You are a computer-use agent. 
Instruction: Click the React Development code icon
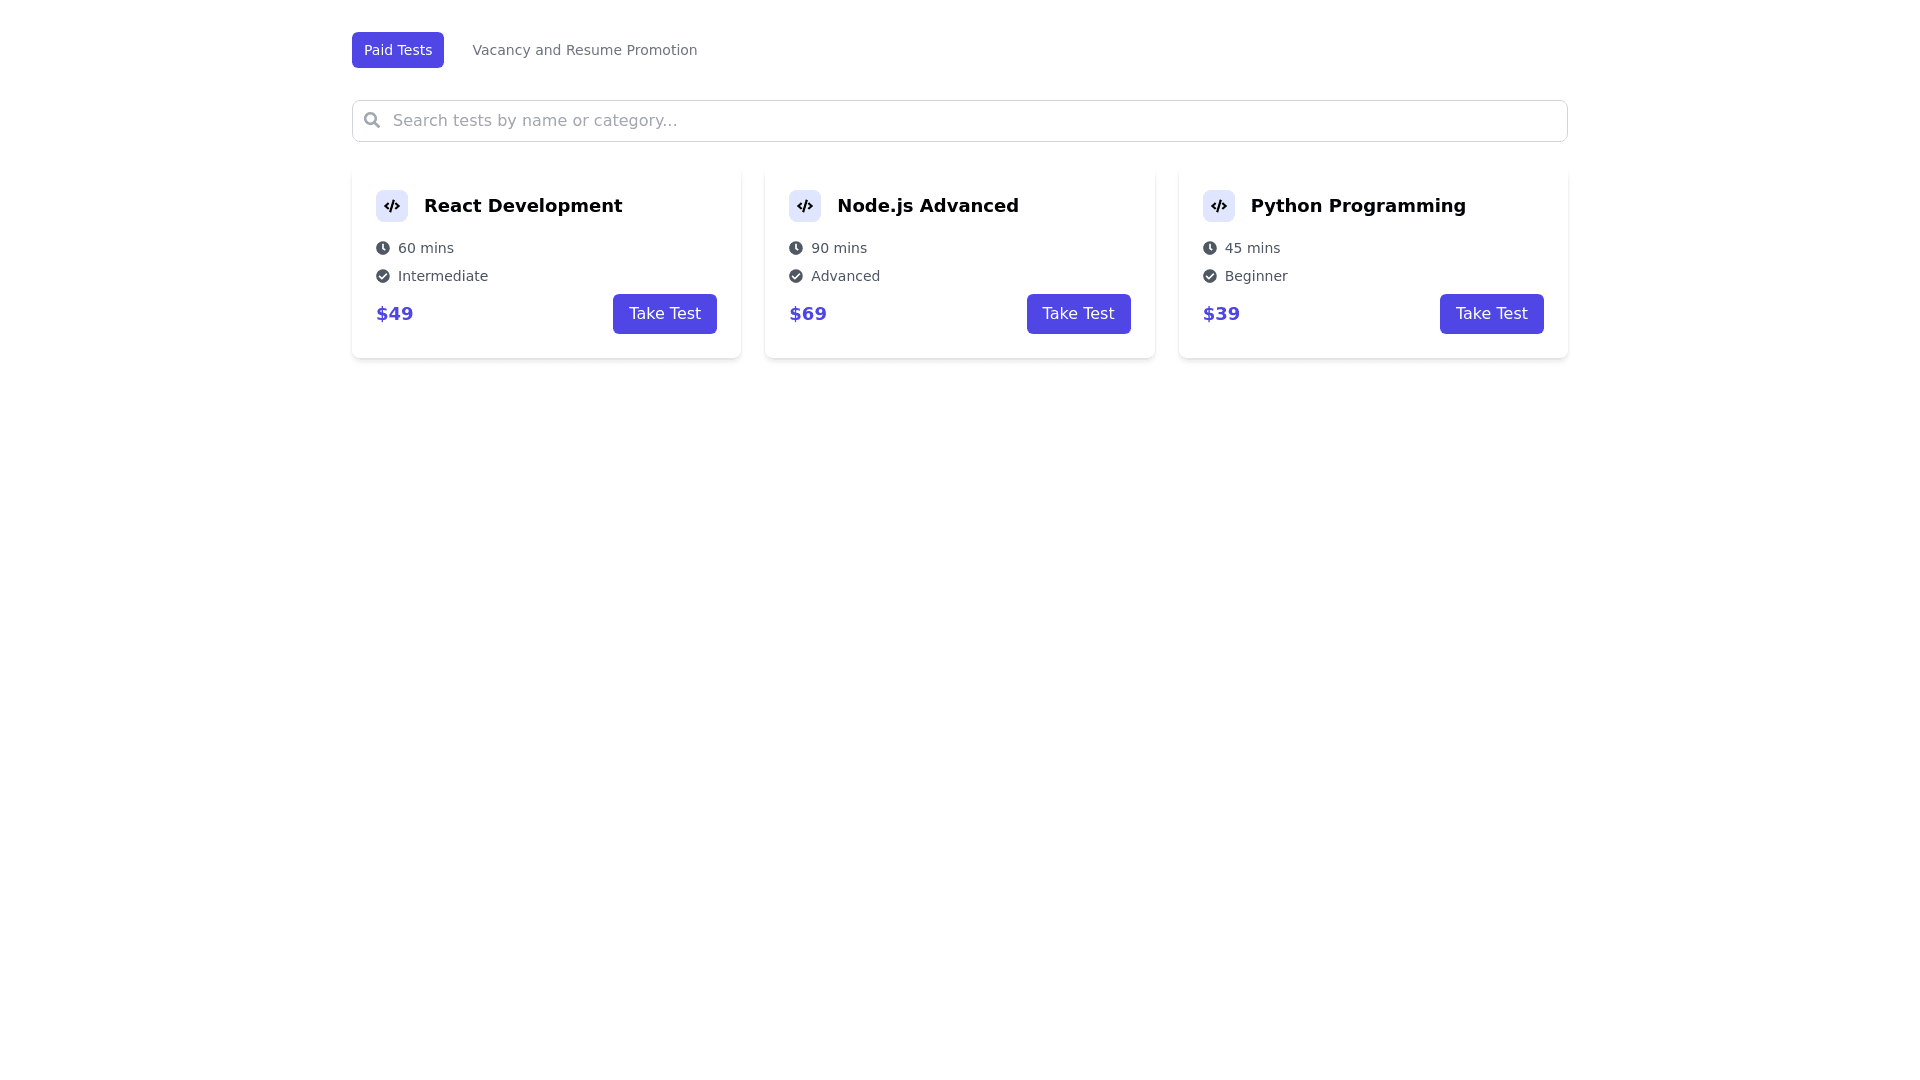(392, 206)
